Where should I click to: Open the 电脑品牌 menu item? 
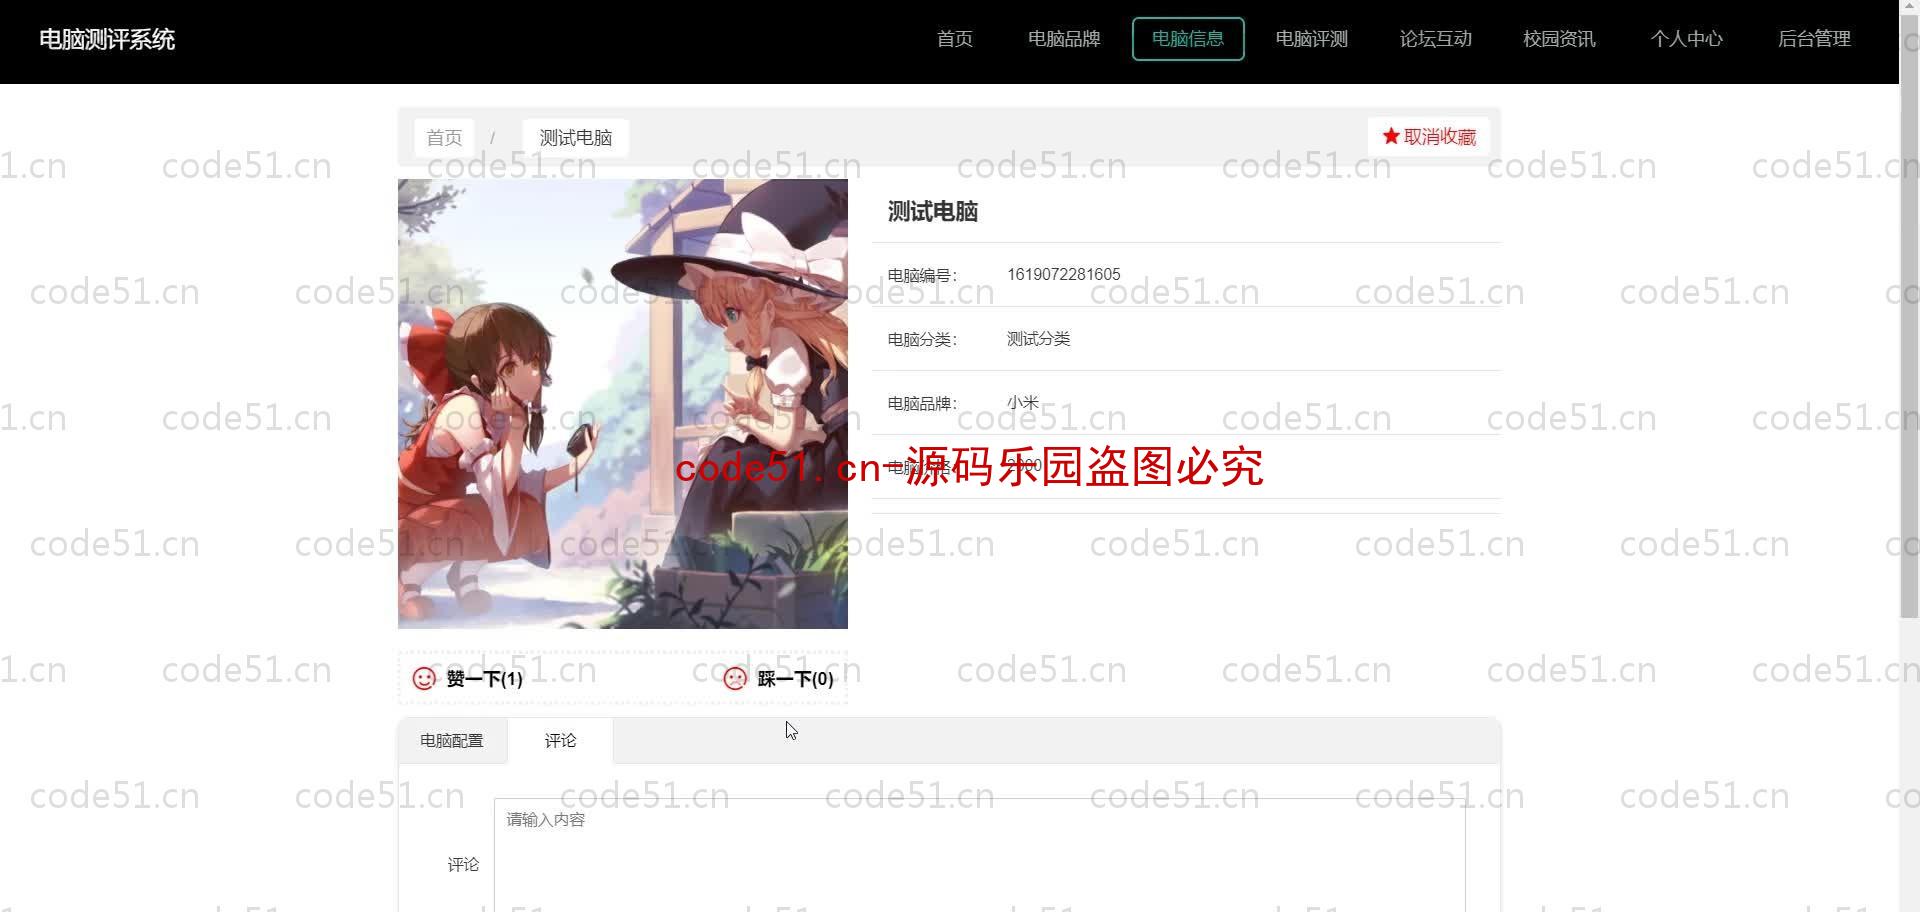click(1064, 39)
